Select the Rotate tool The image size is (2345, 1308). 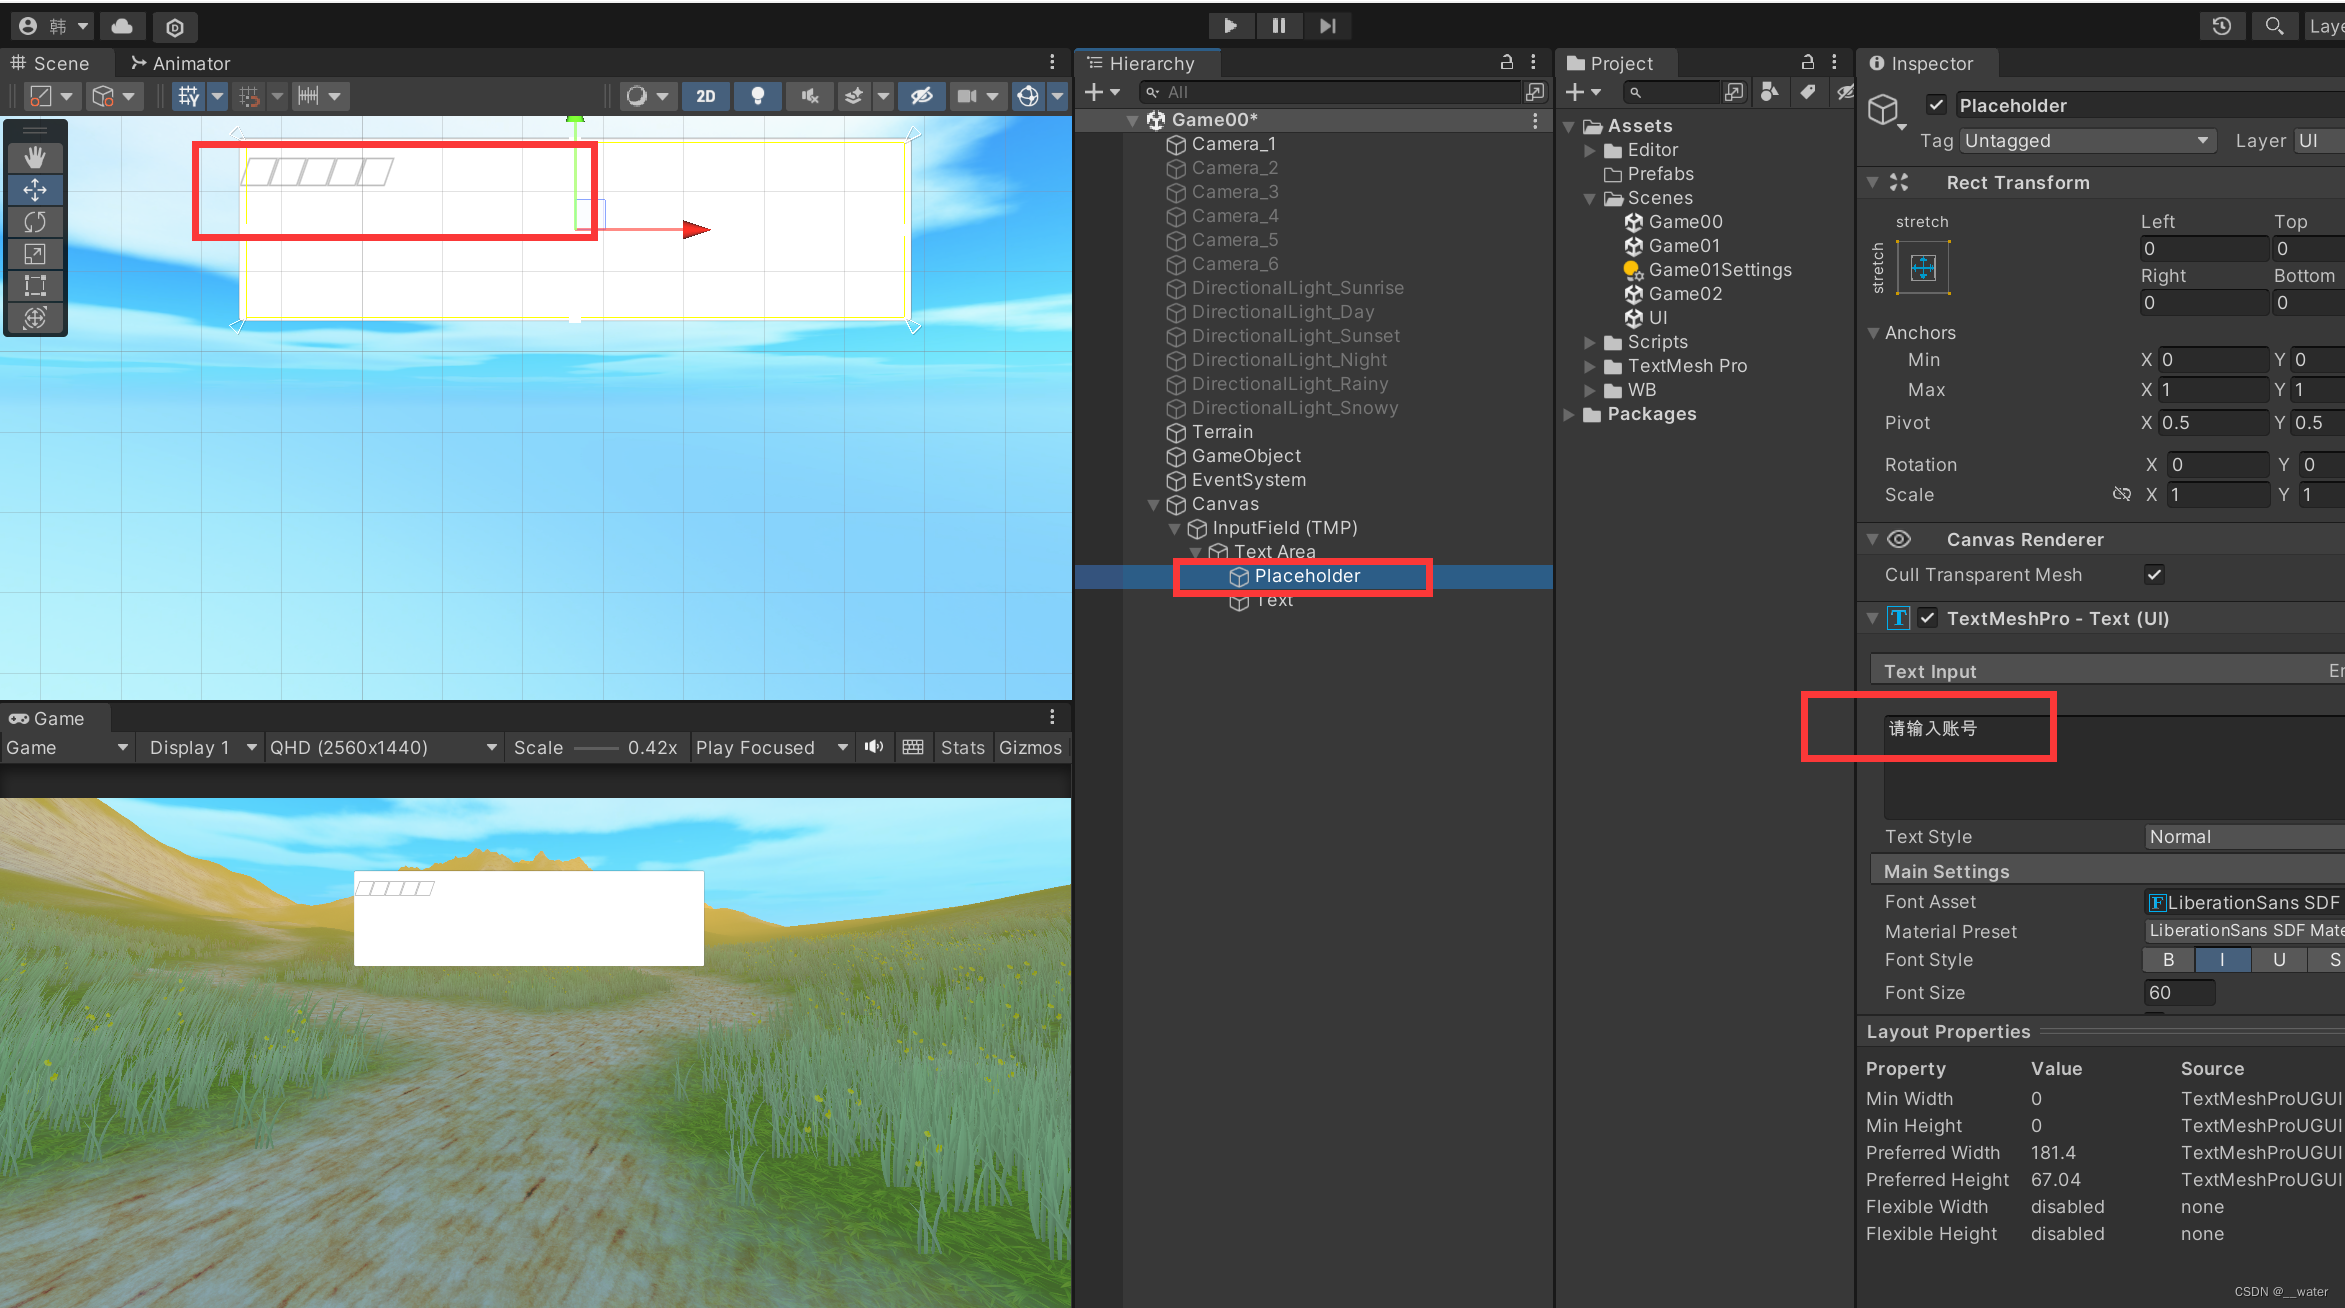pyautogui.click(x=35, y=221)
